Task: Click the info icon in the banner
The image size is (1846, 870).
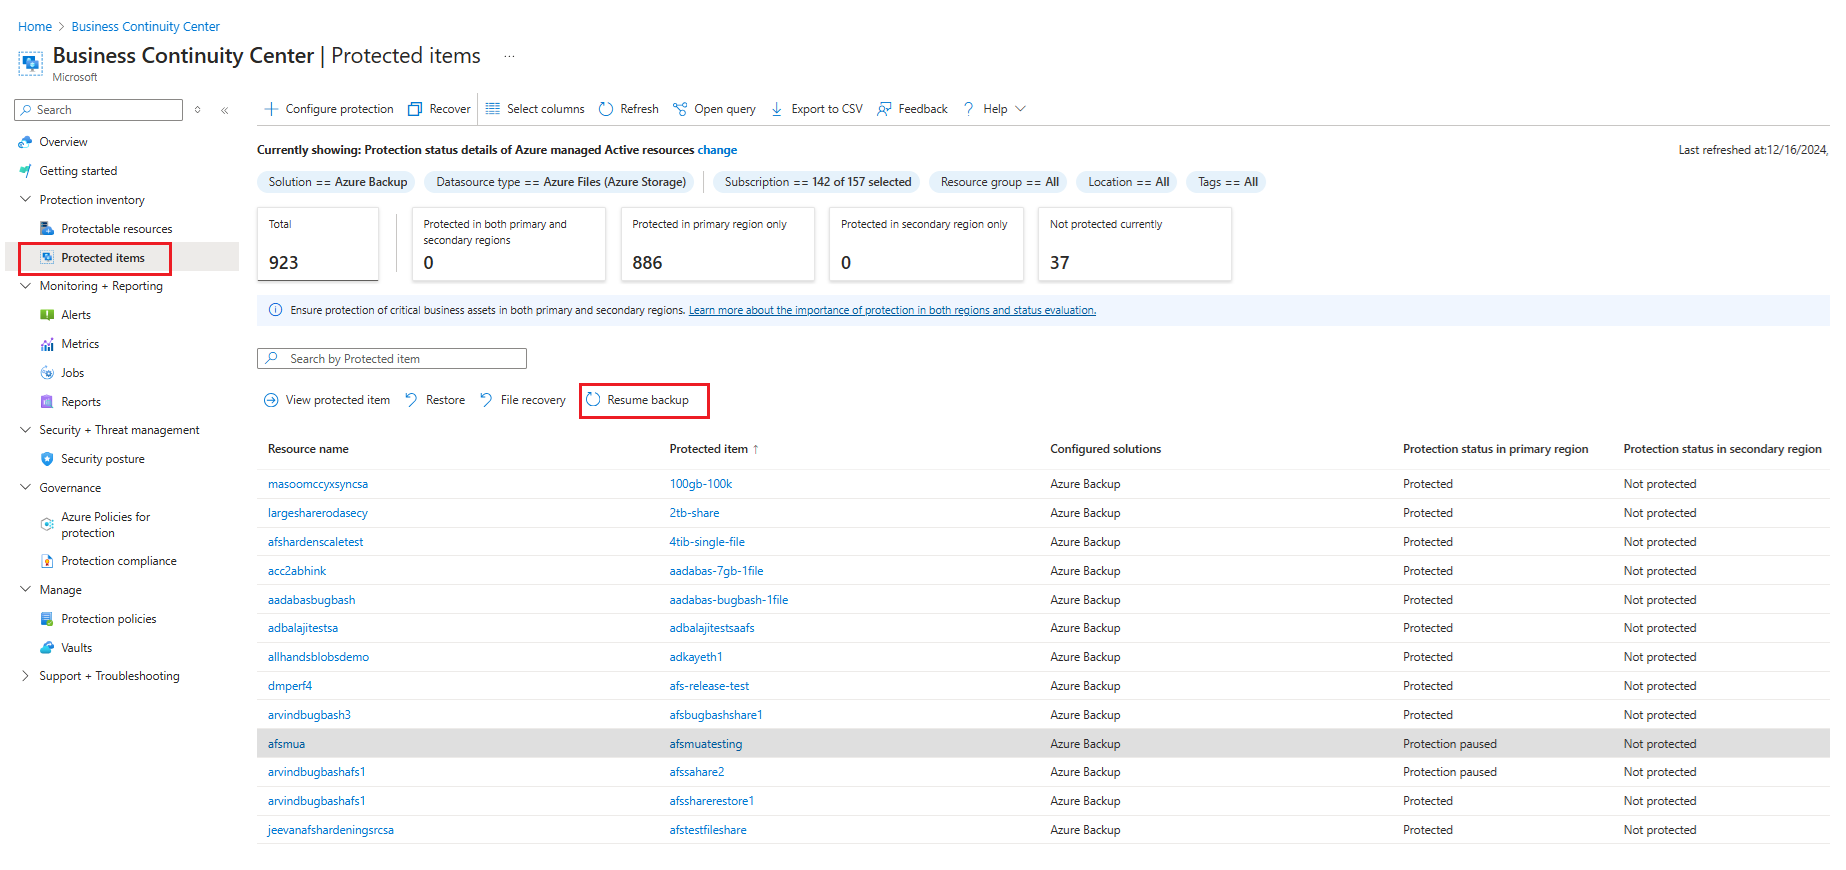Action: [275, 310]
